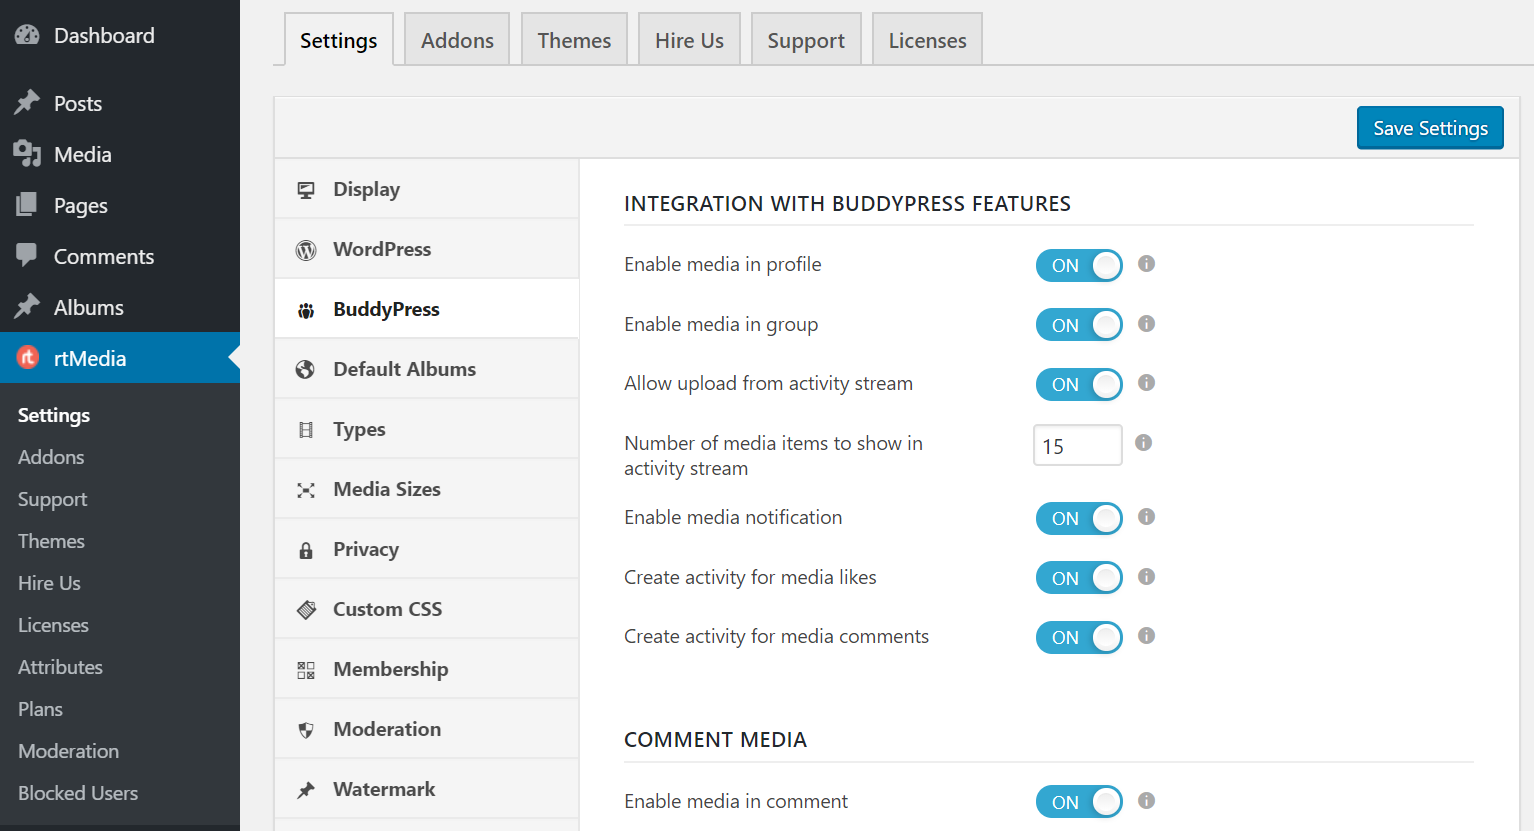This screenshot has width=1534, height=831.
Task: Open the Display settings section
Action: point(365,188)
